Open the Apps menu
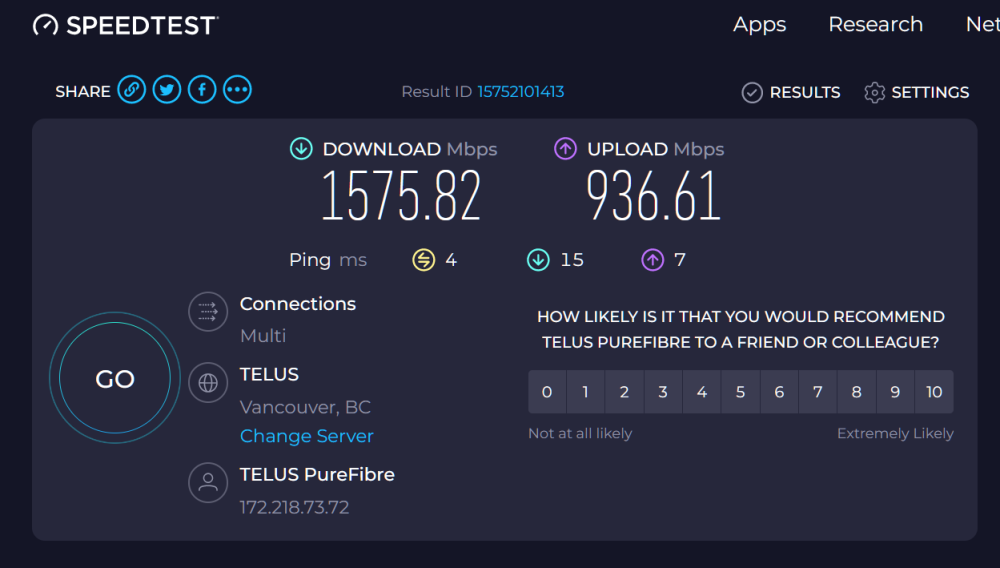The width and height of the screenshot is (1000, 568). [x=760, y=24]
